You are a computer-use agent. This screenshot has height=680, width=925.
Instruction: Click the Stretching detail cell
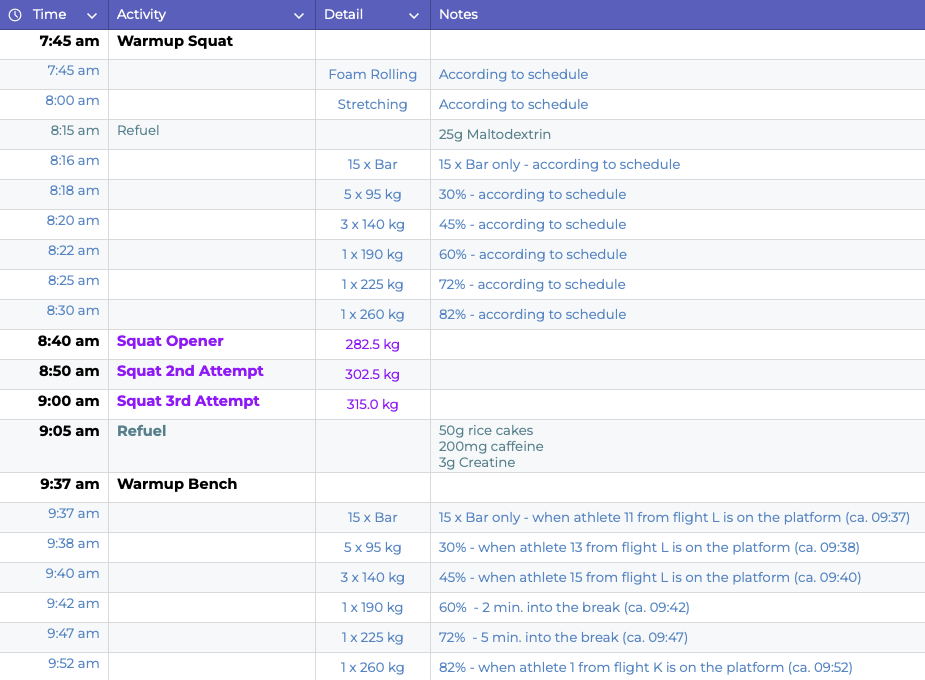[373, 104]
